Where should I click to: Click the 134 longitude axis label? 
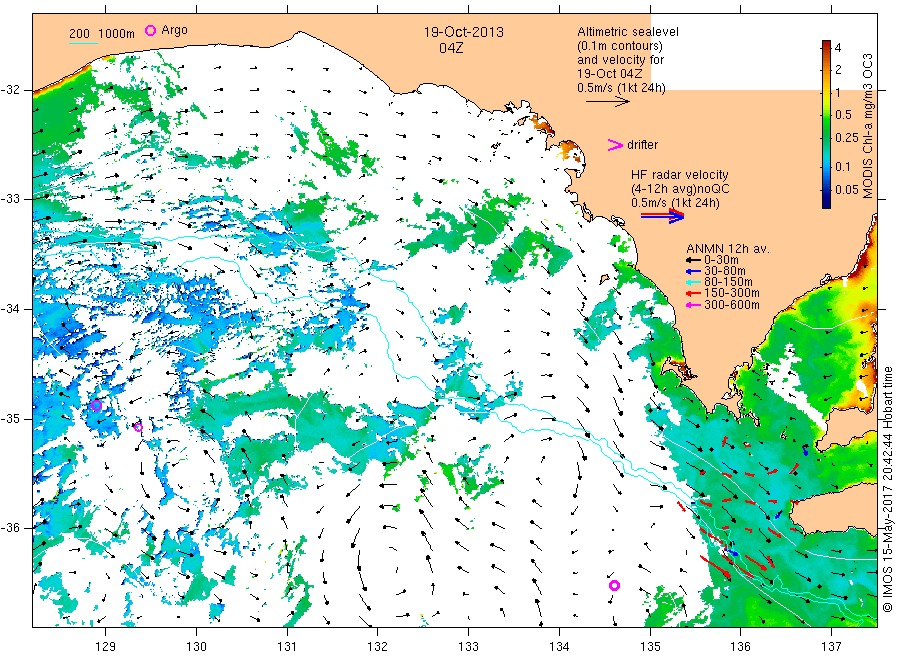click(x=559, y=647)
